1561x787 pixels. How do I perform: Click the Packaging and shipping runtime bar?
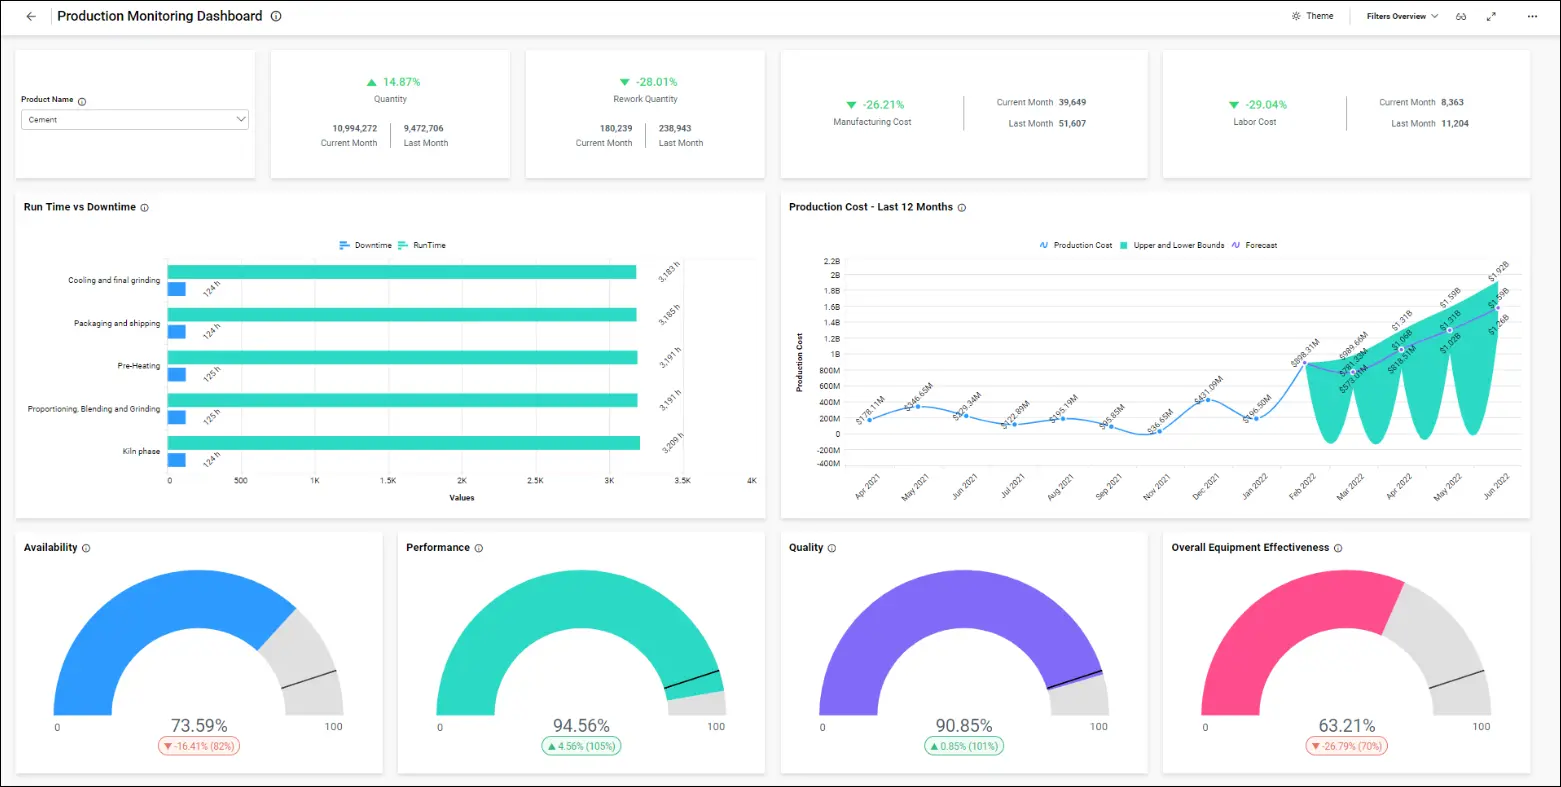402,315
